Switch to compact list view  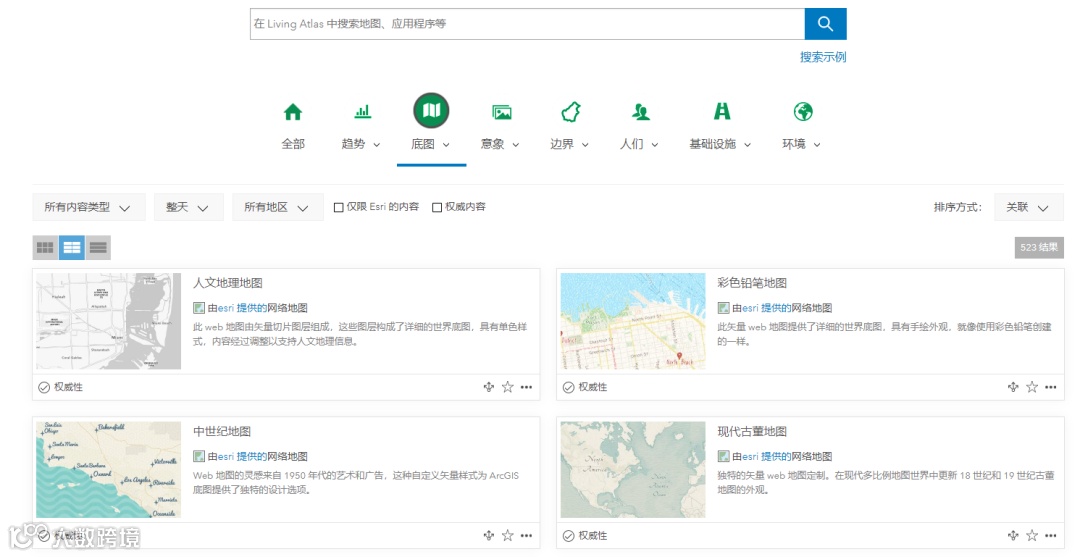(98, 248)
